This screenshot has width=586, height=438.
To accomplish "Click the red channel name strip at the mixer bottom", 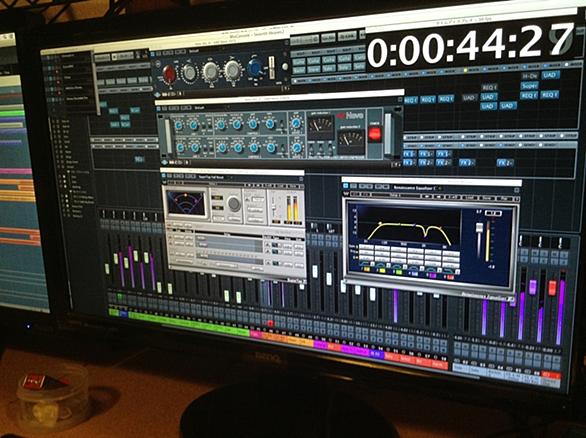I will pyautogui.click(x=416, y=360).
